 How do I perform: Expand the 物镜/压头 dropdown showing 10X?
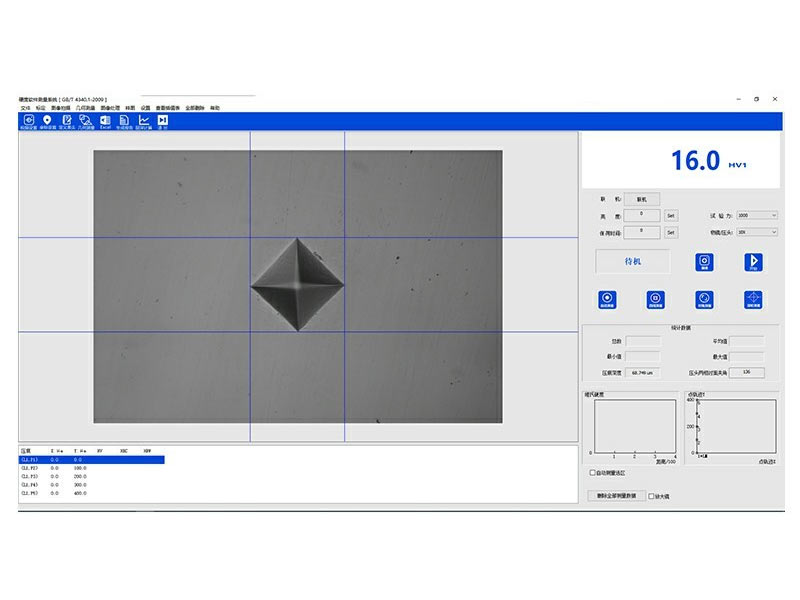tap(757, 232)
